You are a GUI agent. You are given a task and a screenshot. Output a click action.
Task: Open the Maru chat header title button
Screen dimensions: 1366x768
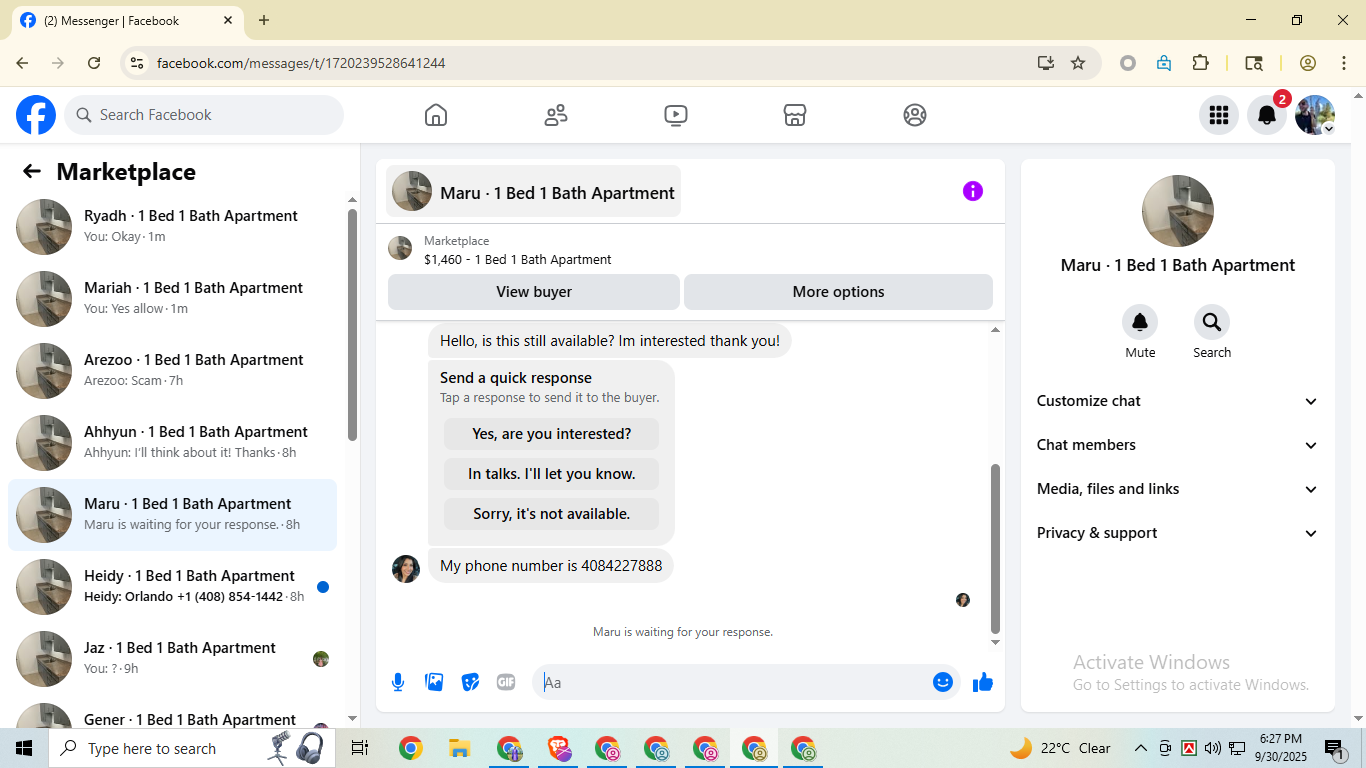coord(533,191)
